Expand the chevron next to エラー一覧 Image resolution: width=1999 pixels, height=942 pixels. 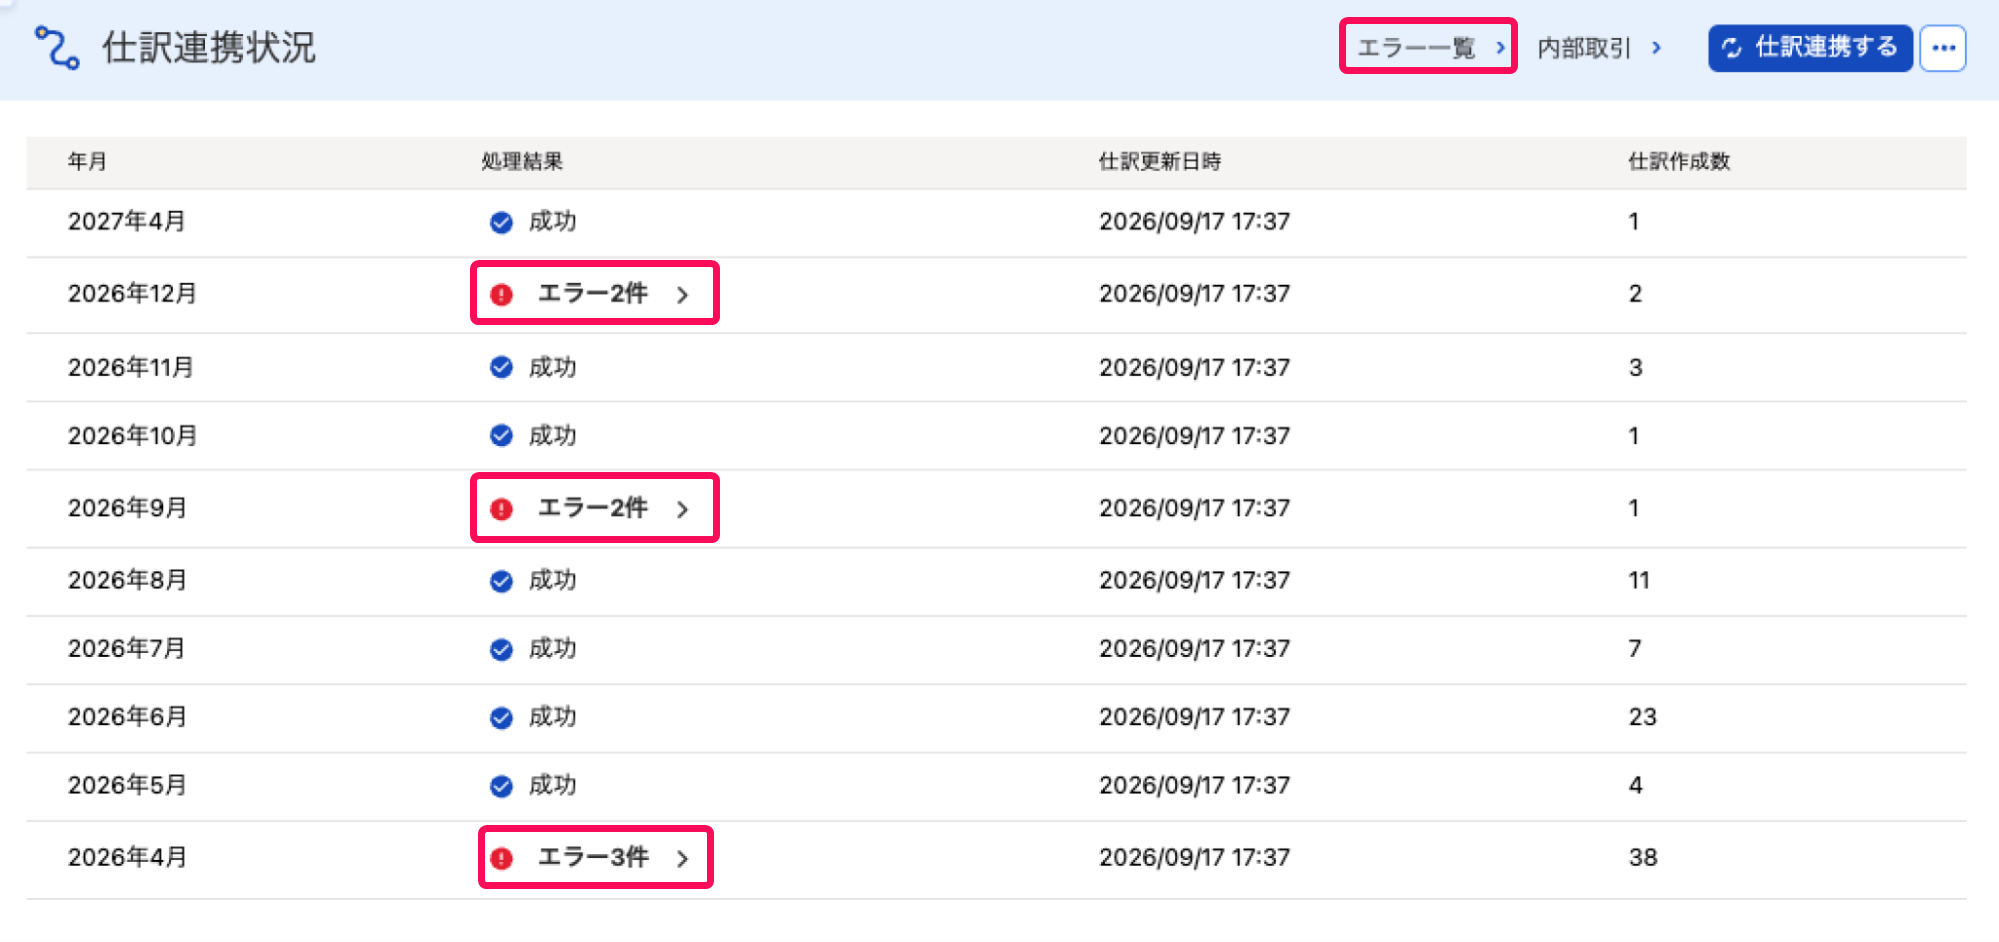point(1500,47)
